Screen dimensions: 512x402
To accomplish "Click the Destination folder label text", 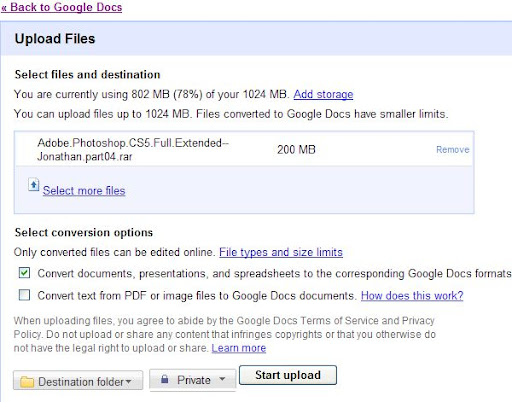I will point(81,382).
